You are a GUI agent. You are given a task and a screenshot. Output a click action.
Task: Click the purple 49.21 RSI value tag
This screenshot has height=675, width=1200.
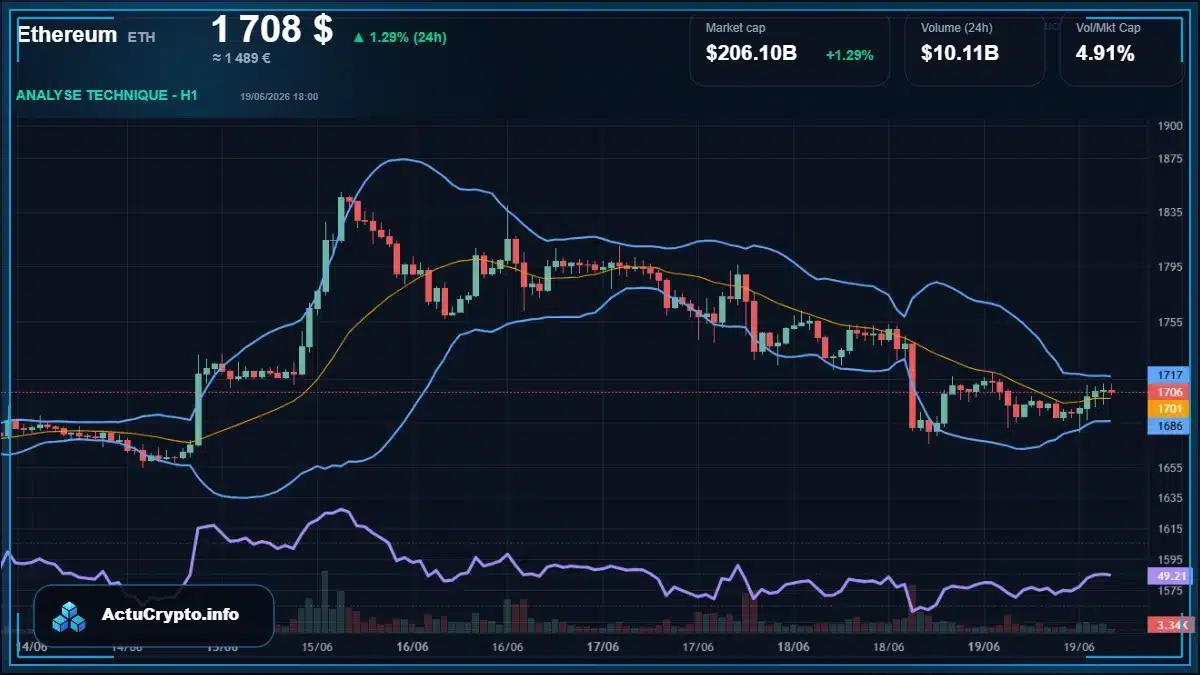tap(1170, 576)
